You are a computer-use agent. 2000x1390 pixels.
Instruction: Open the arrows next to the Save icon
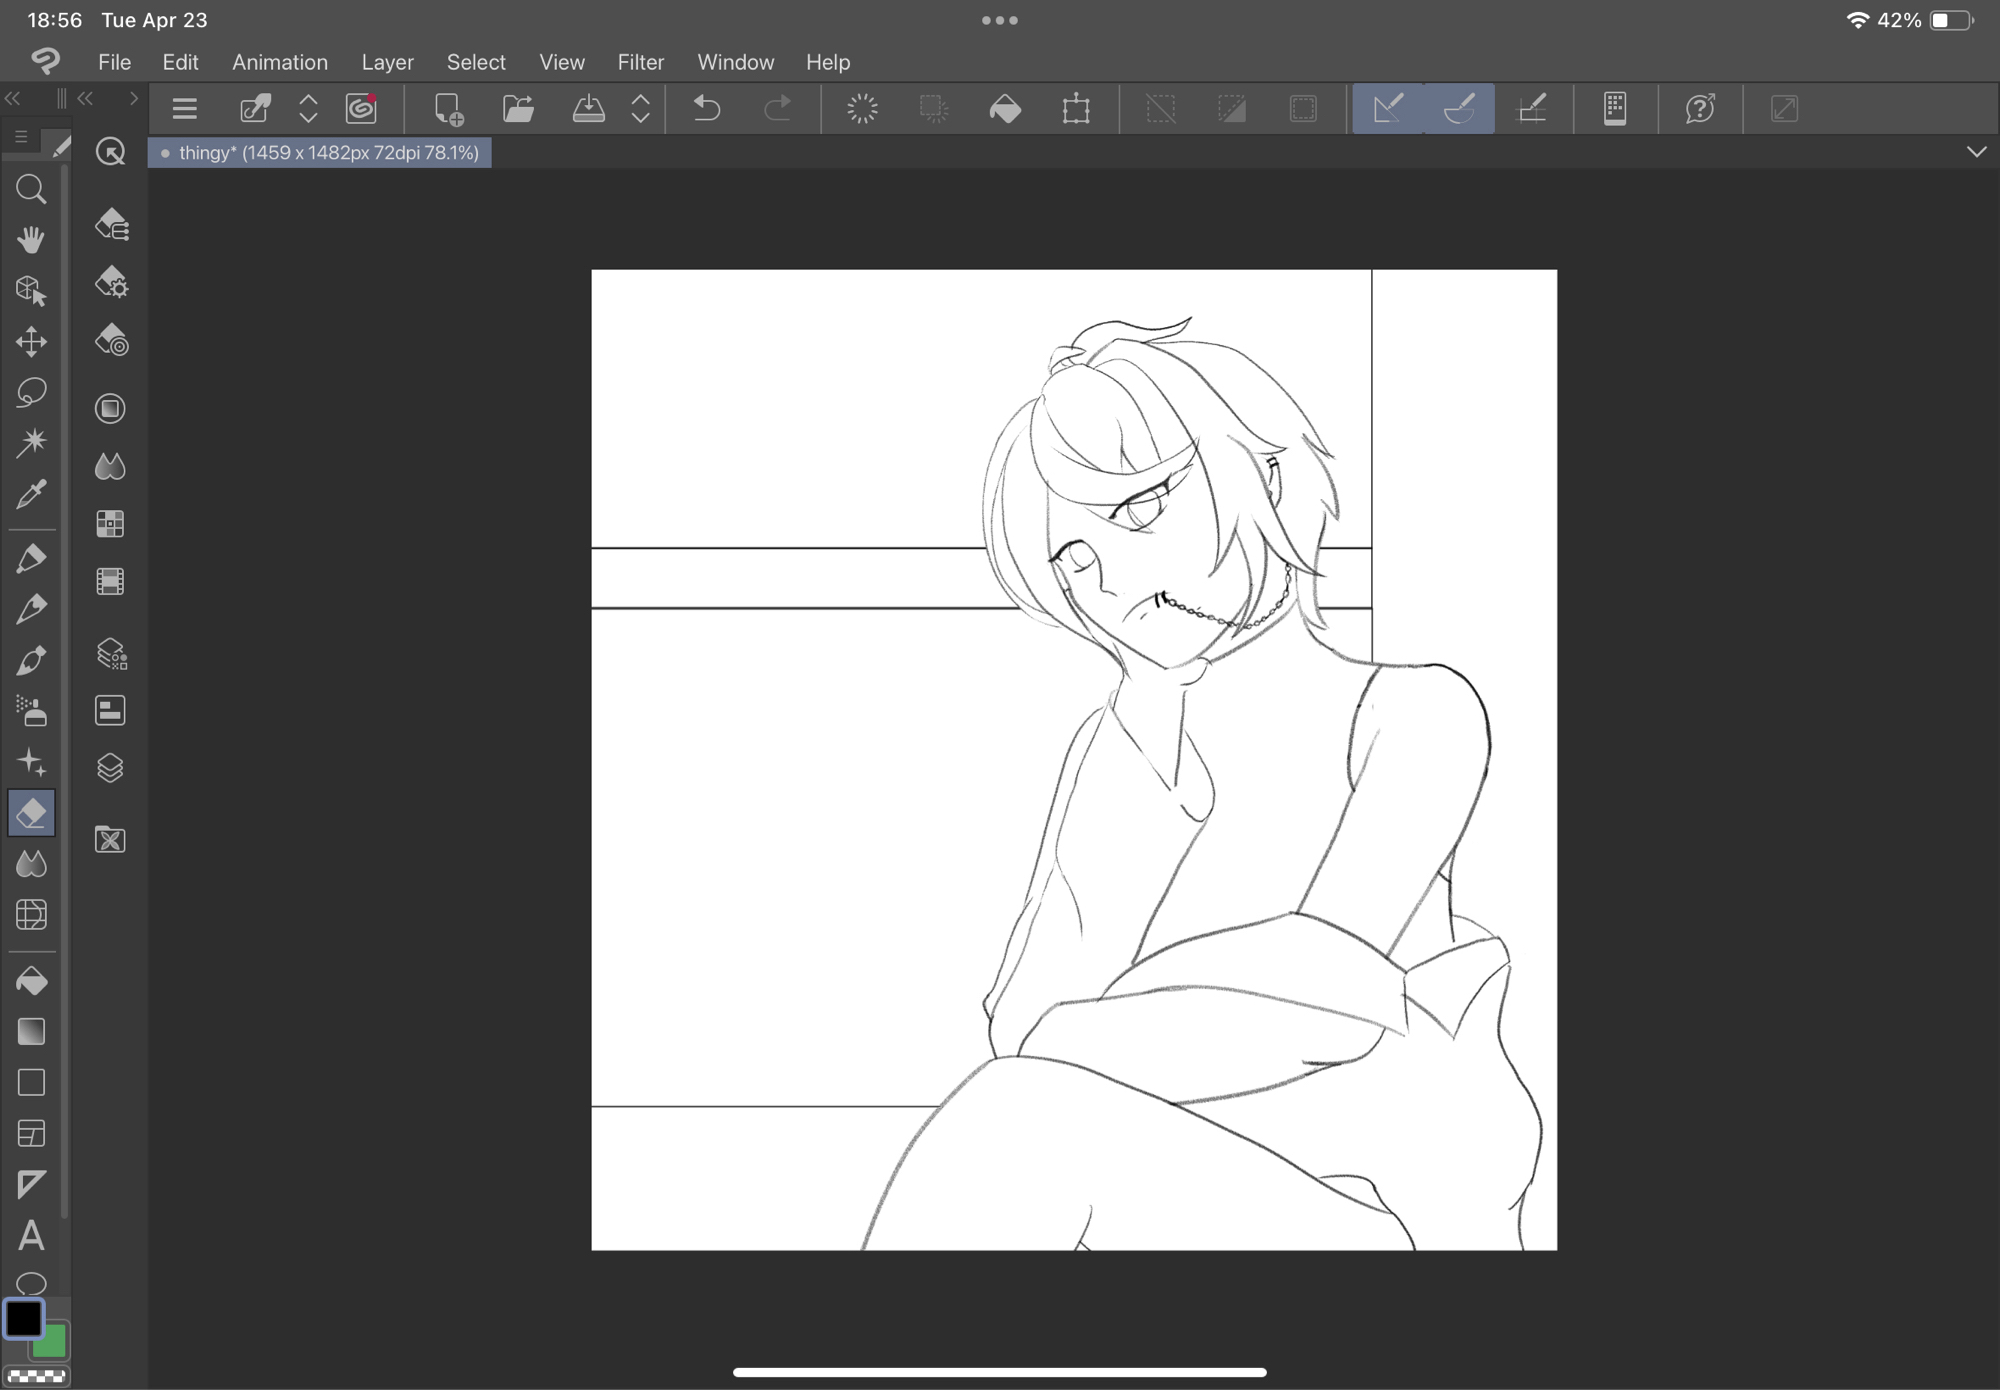click(641, 108)
